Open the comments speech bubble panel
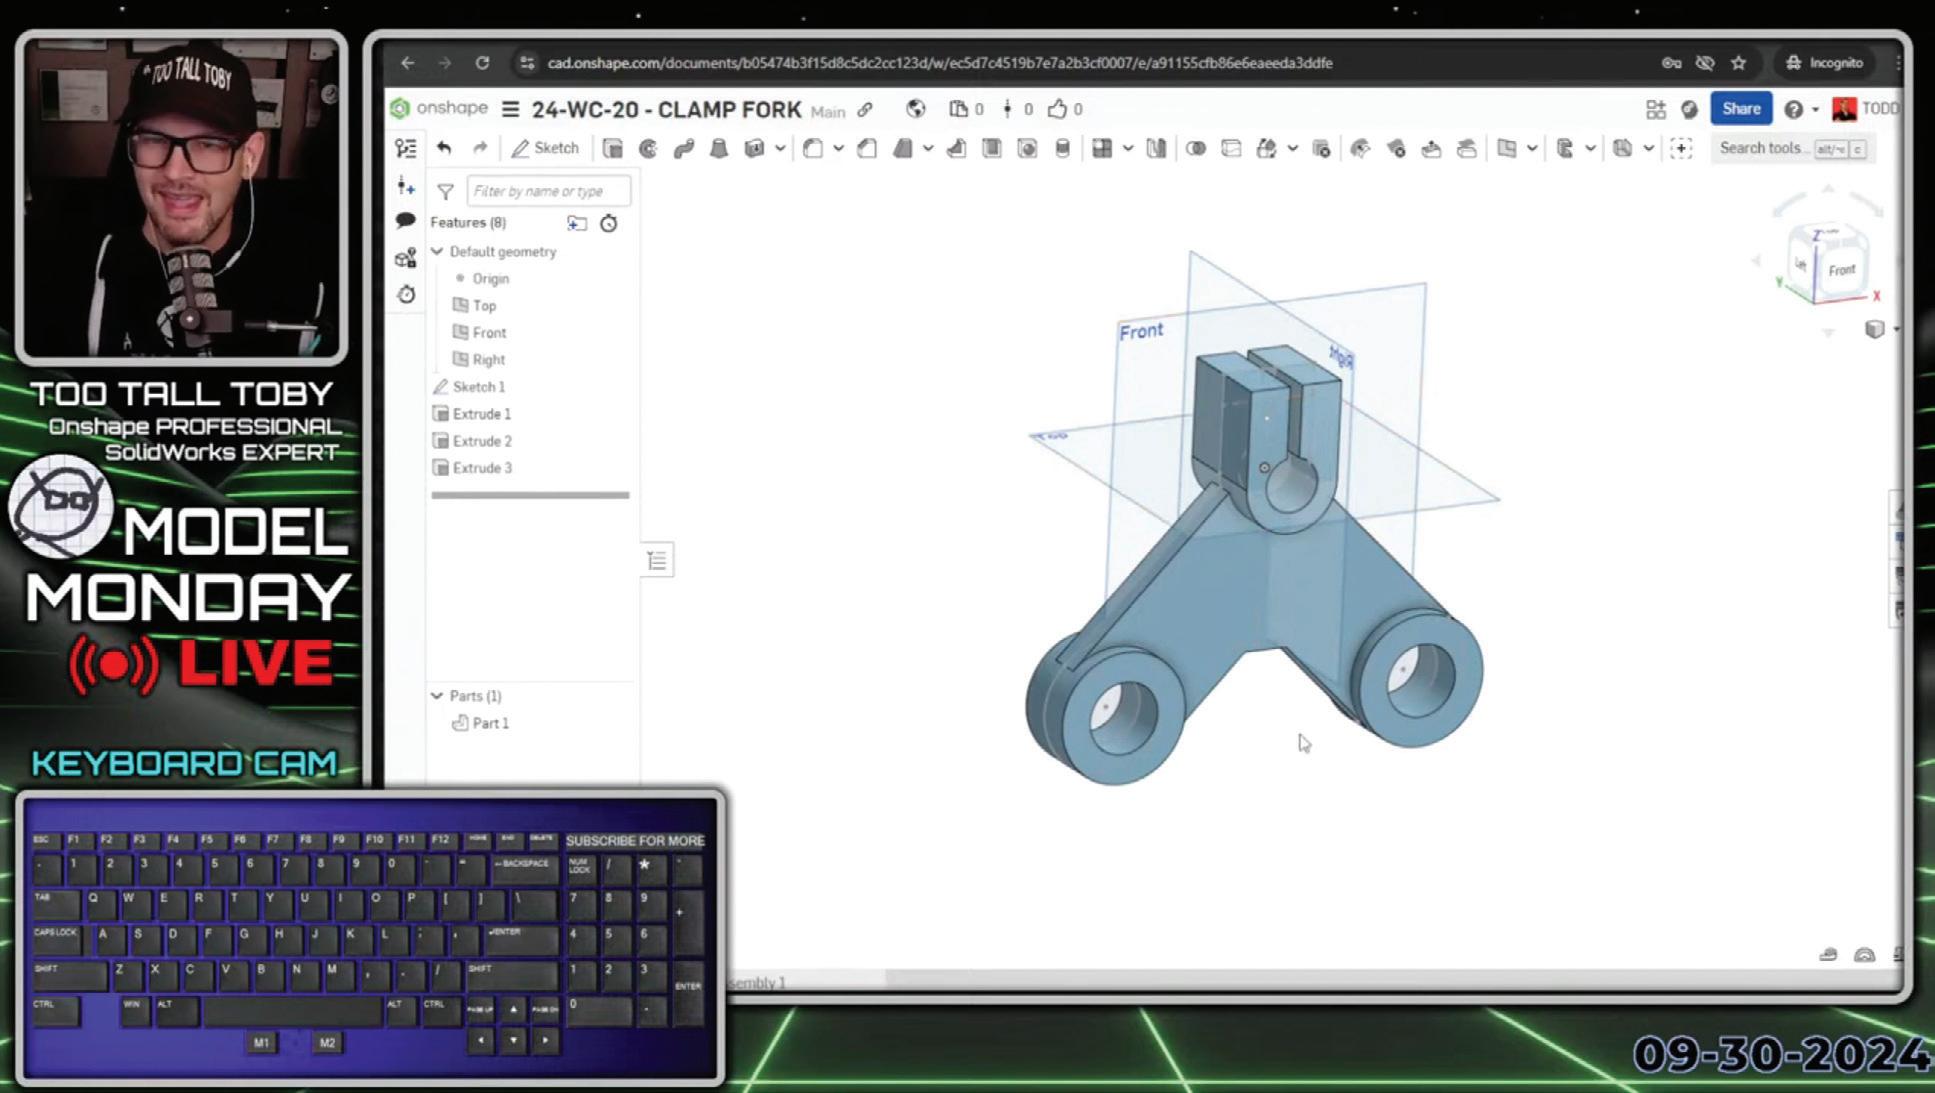This screenshot has width=1935, height=1093. click(x=405, y=220)
